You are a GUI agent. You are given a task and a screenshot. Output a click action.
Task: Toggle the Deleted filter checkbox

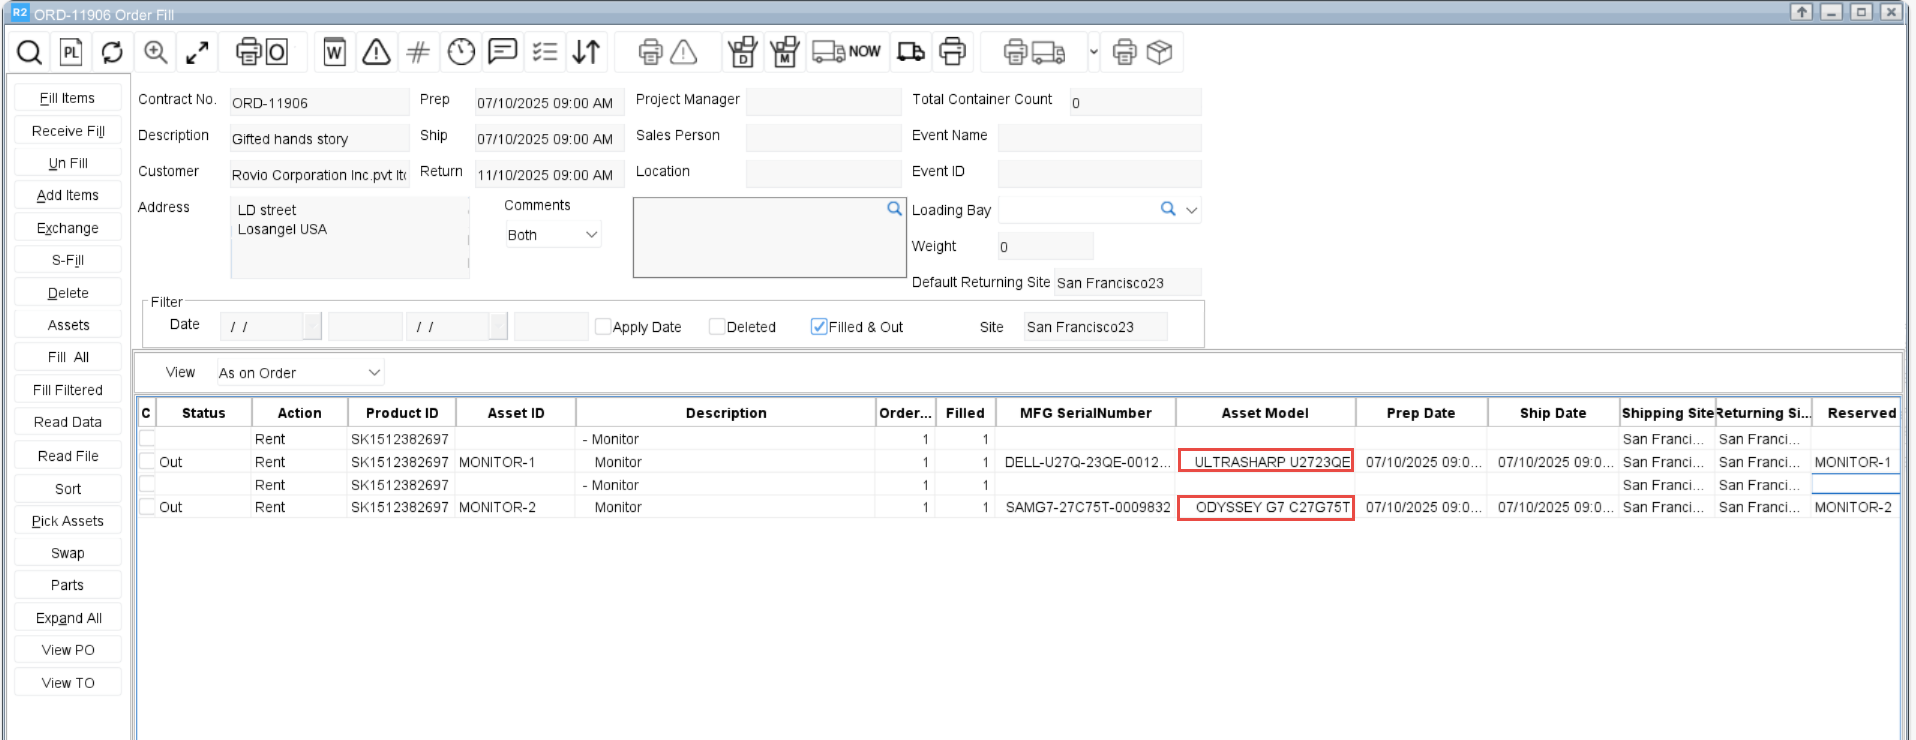tap(717, 327)
